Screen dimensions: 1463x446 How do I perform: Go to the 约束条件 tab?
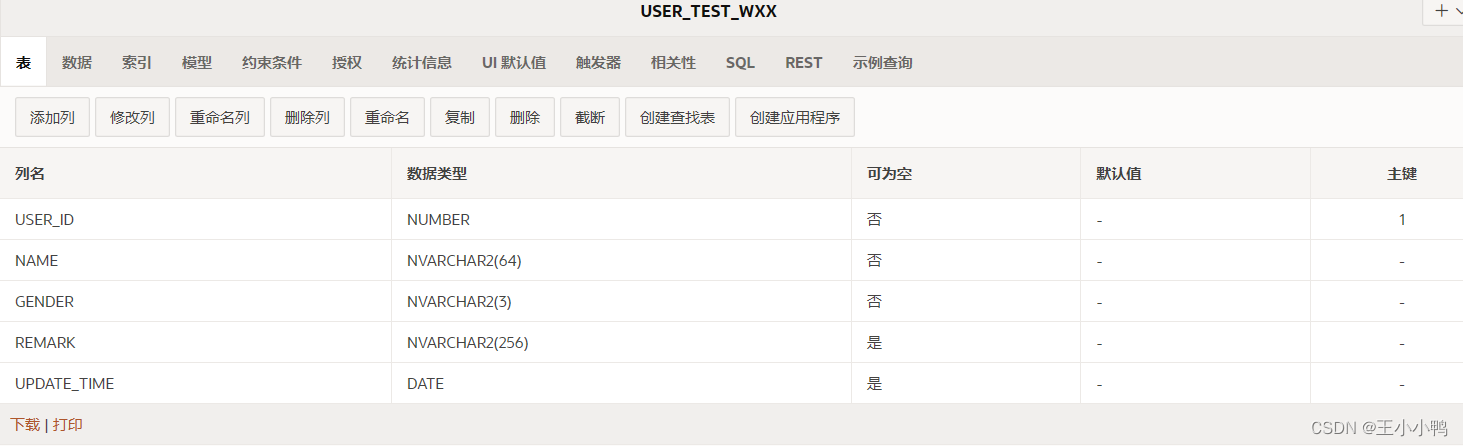pyautogui.click(x=272, y=62)
